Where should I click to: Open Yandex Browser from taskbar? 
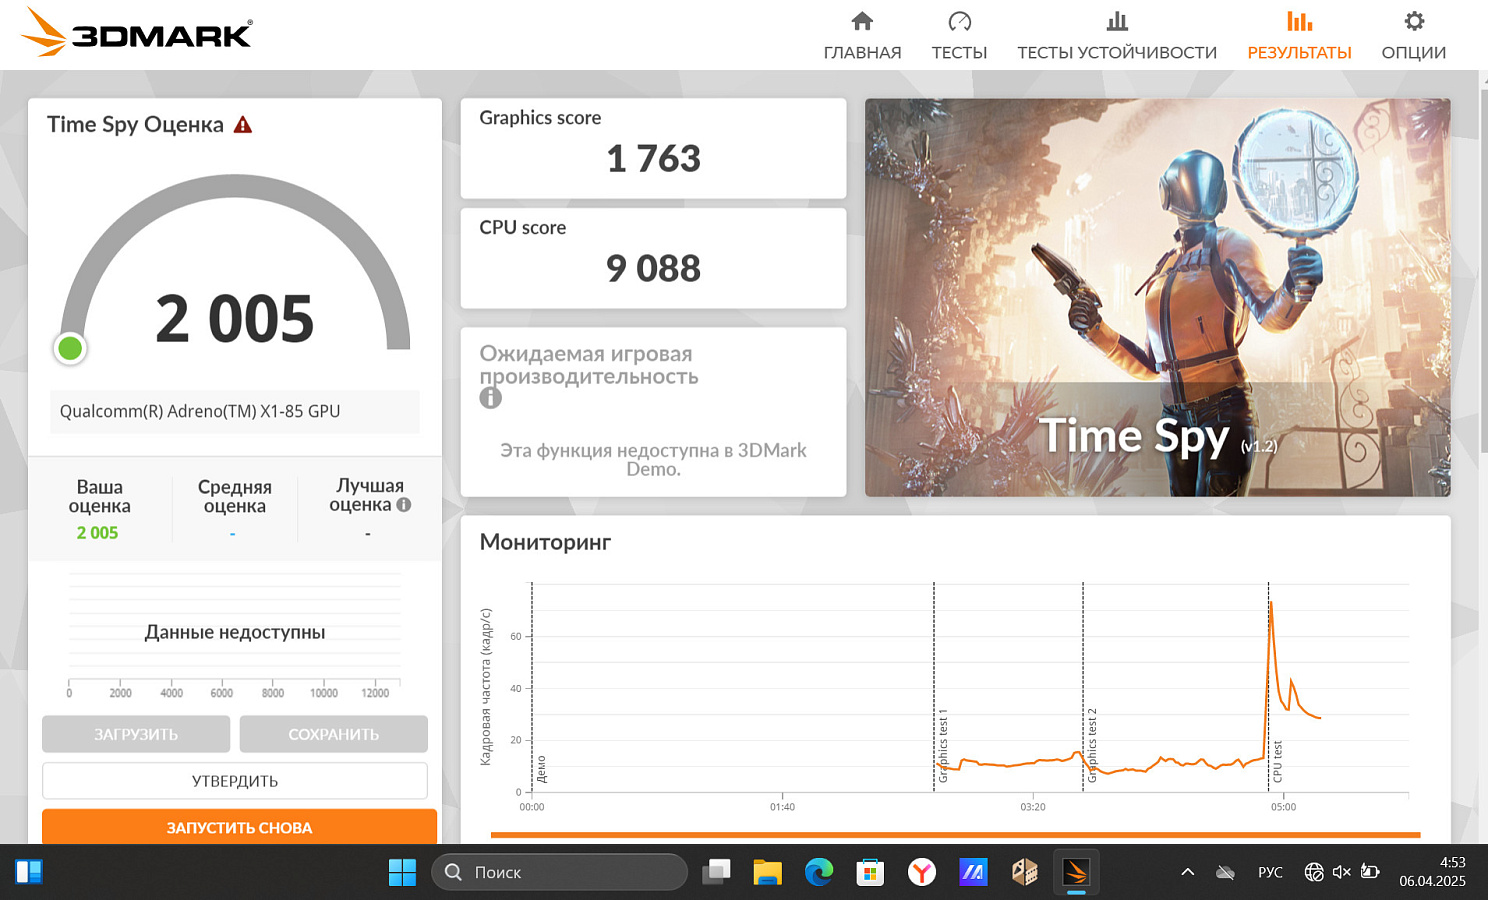pyautogui.click(x=922, y=872)
